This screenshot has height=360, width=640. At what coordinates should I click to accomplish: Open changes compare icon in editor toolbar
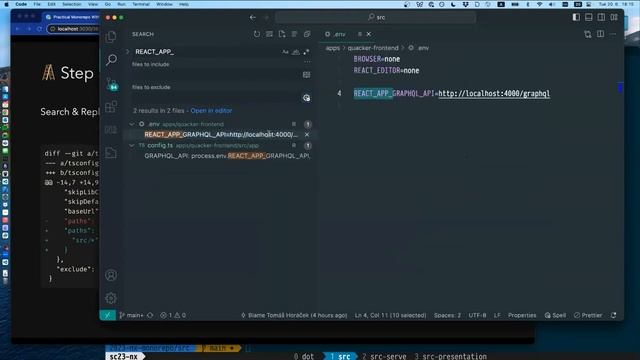tap(588, 34)
